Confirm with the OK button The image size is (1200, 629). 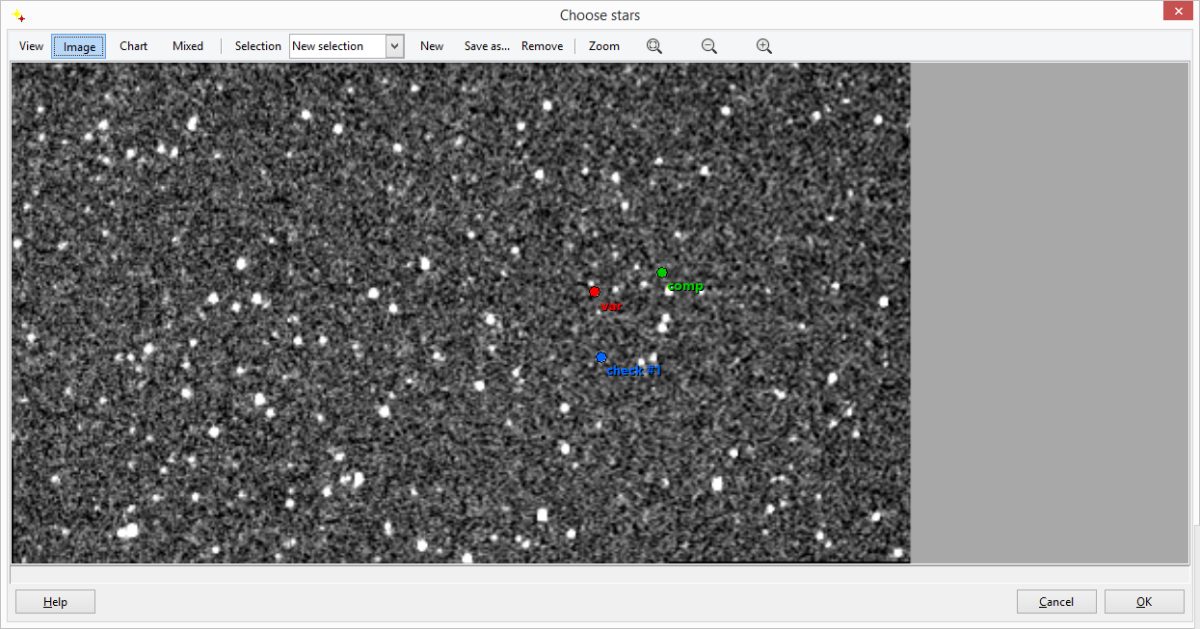1143,602
